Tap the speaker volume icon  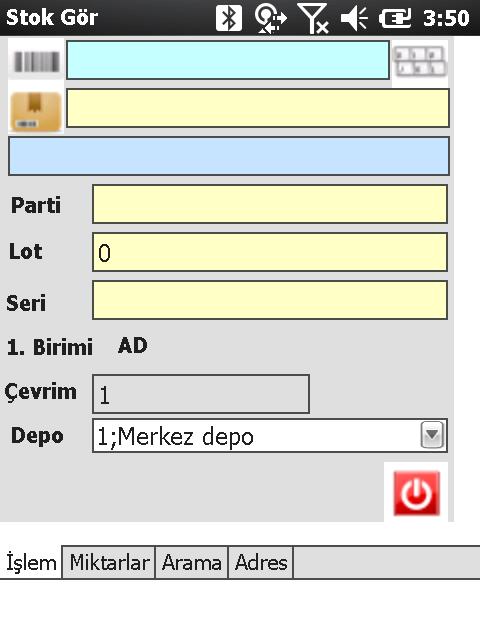(354, 18)
